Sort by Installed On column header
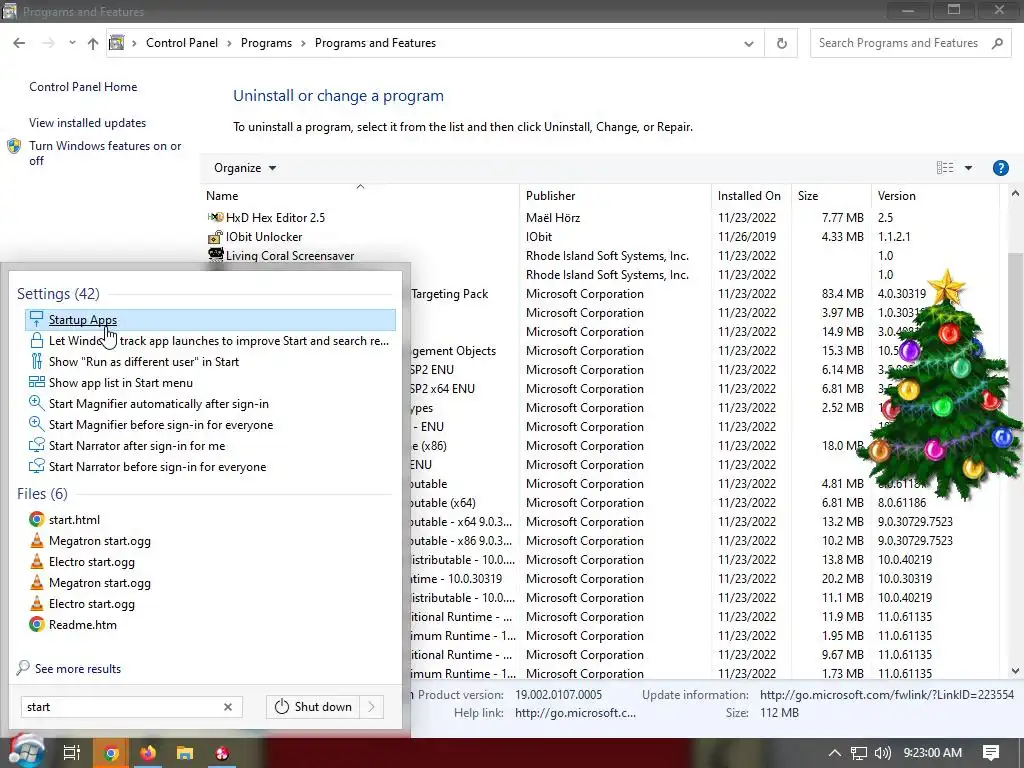 [x=751, y=196]
